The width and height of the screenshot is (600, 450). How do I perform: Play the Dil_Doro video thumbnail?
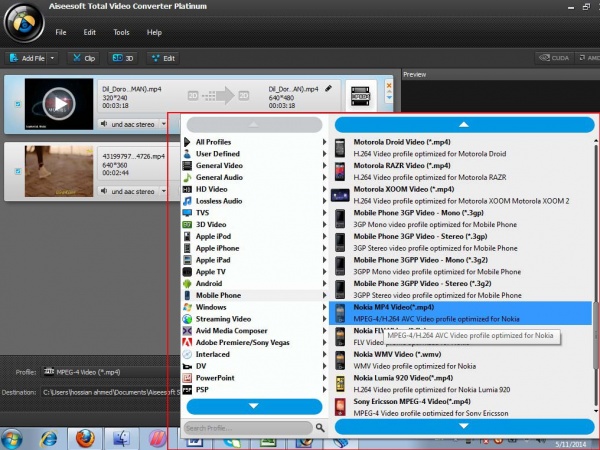pyautogui.click(x=59, y=104)
